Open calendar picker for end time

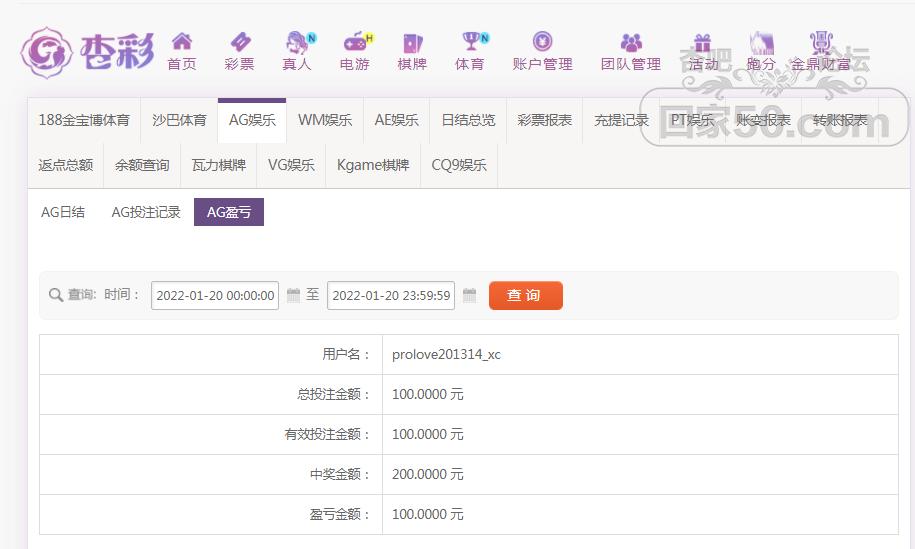point(470,295)
